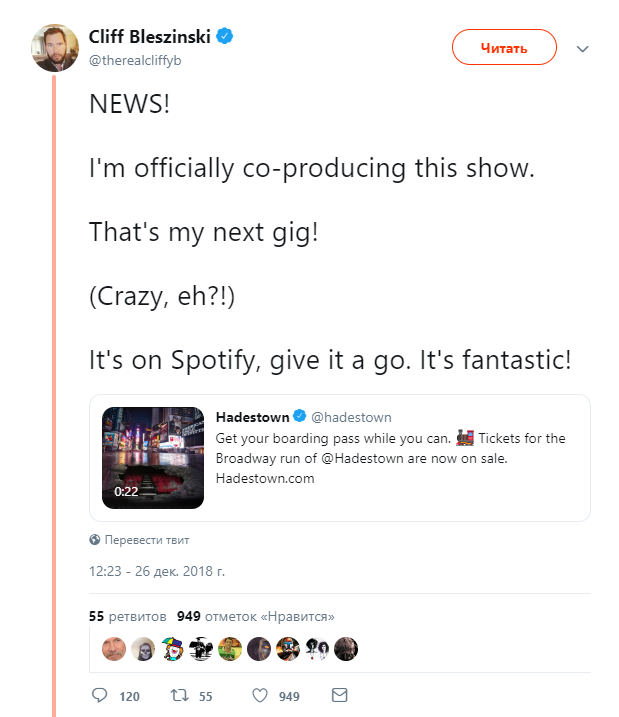The image size is (619, 717).
Task: Click Hadestown's verified badge in quoted tweet
Action: coord(299,416)
